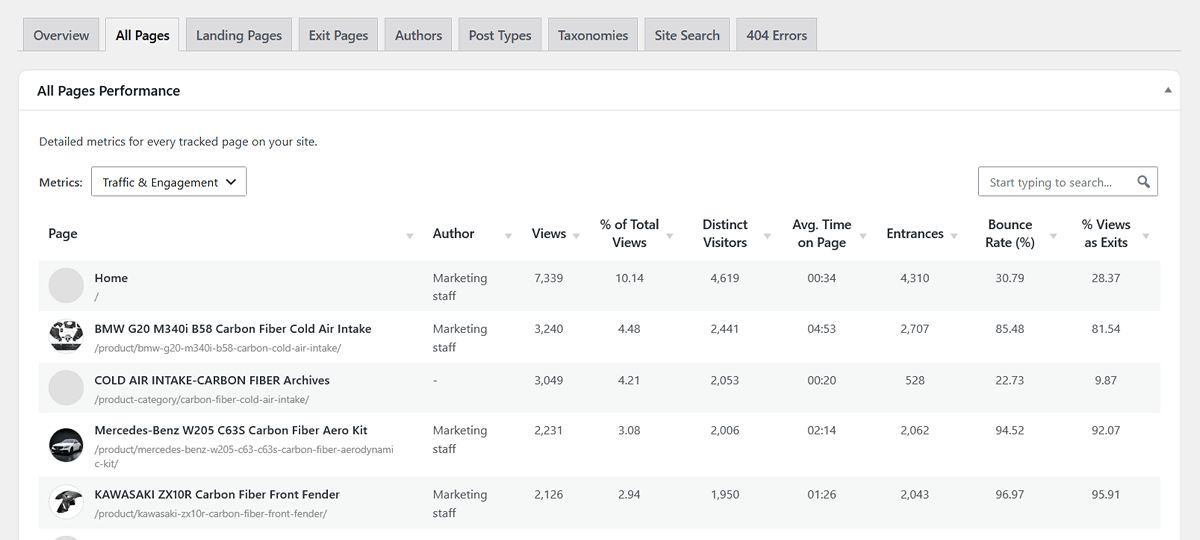Click the Distinct Visitors column header
The width and height of the screenshot is (1200, 540).
point(725,233)
